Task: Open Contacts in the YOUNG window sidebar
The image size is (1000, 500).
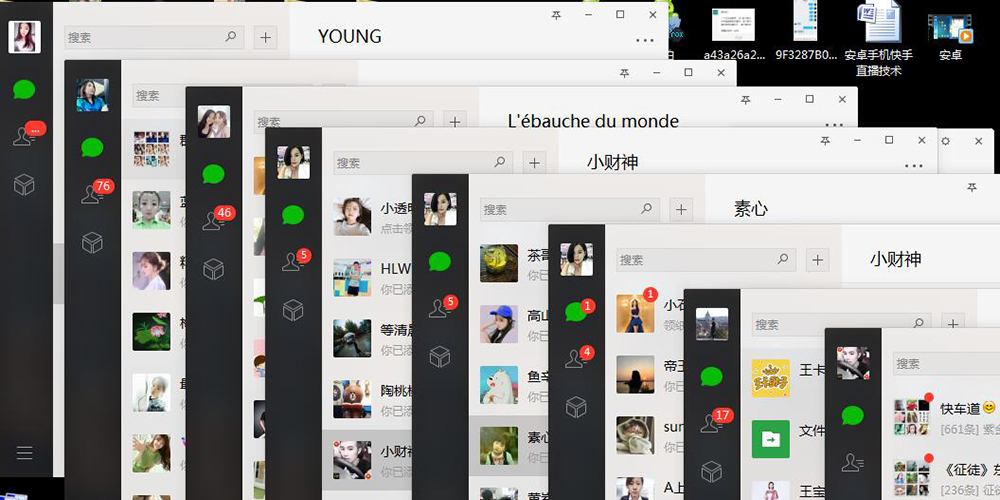Action: tap(26, 135)
